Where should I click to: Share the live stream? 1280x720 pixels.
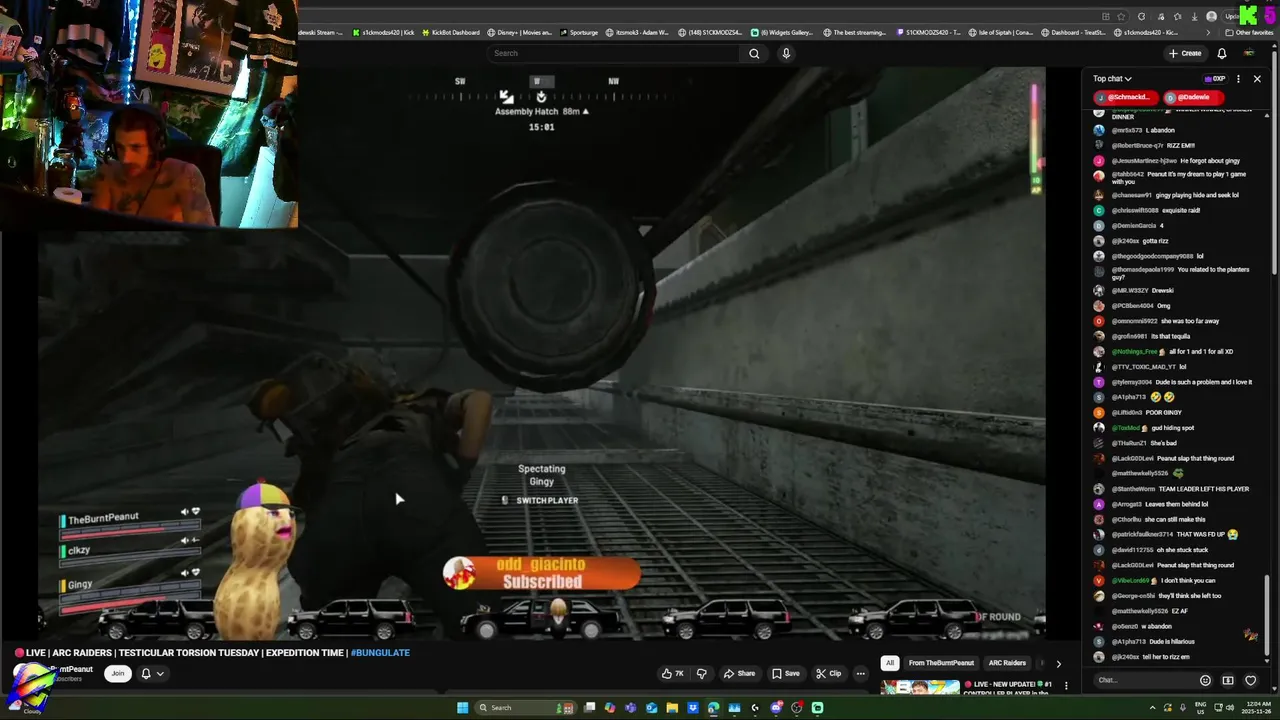[739, 673]
